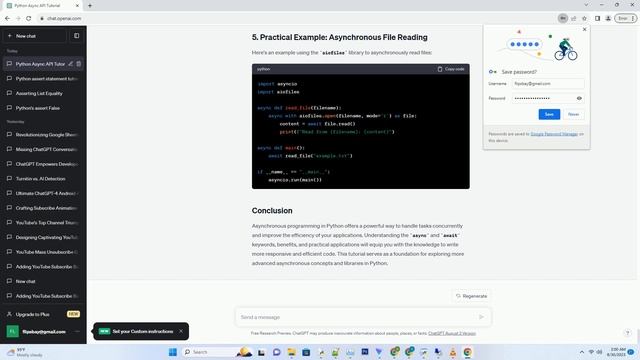Show hidden system tray icons

point(582,352)
